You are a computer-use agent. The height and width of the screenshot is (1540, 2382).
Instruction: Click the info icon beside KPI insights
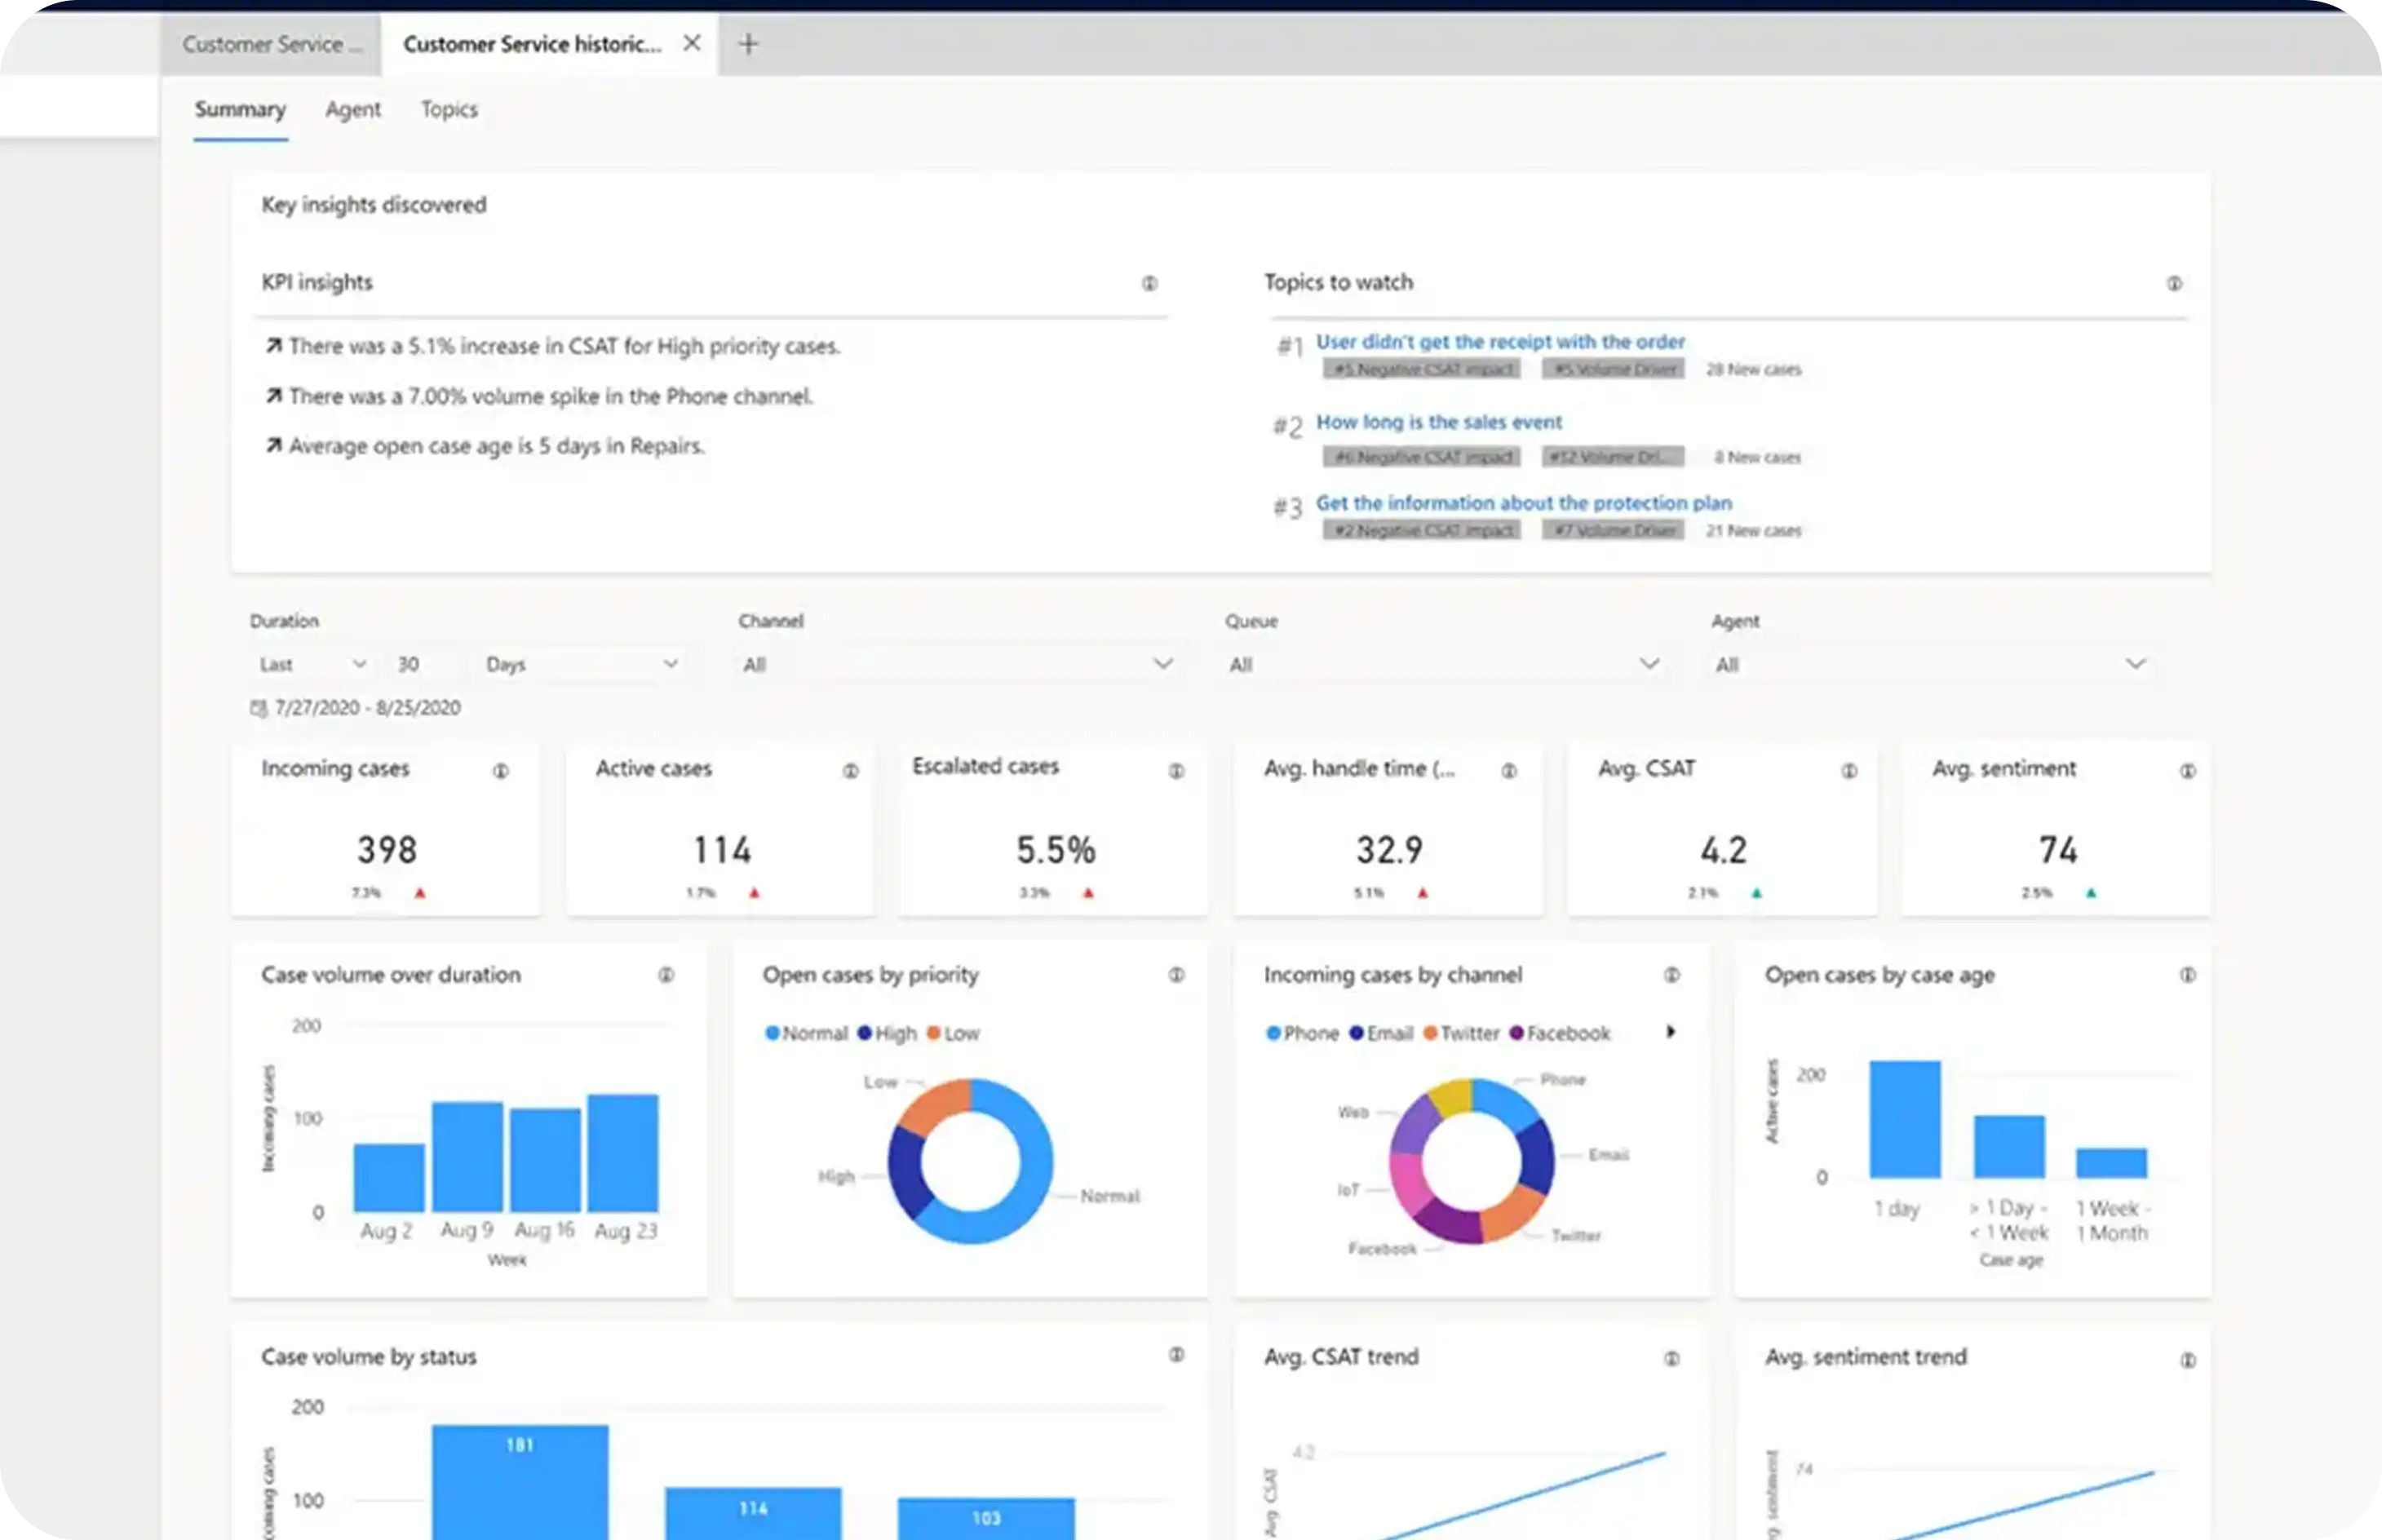point(1149,283)
